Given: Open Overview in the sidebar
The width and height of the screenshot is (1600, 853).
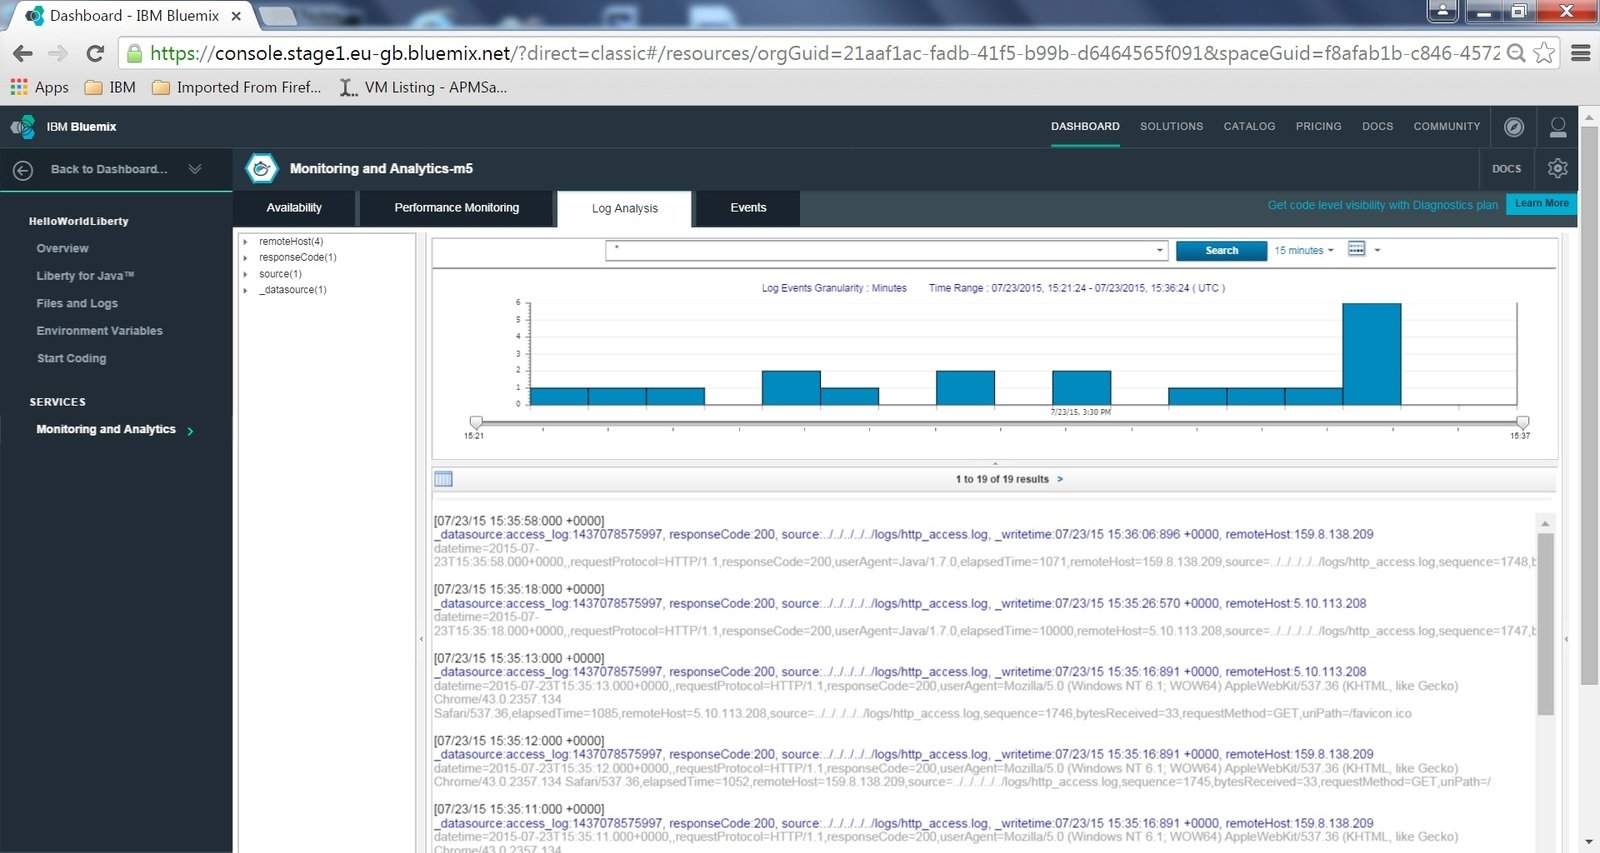Looking at the screenshot, I should (63, 249).
